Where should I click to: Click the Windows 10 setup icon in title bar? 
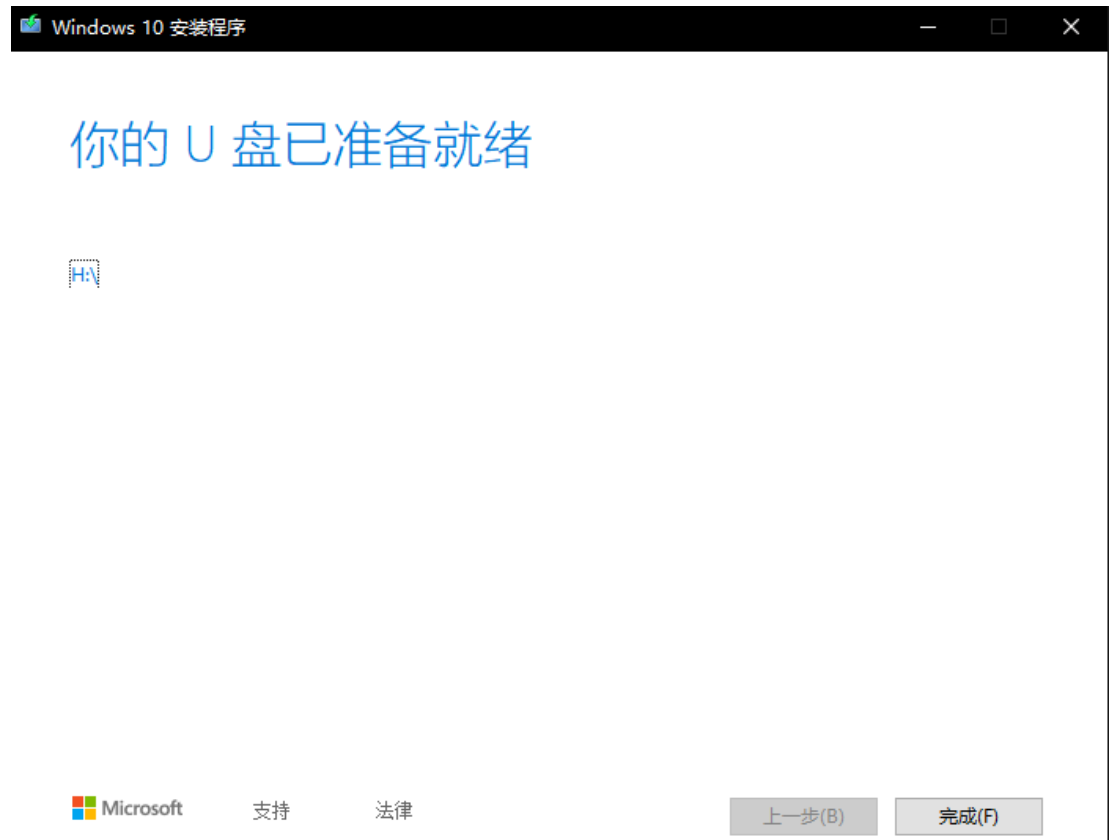click(29, 26)
